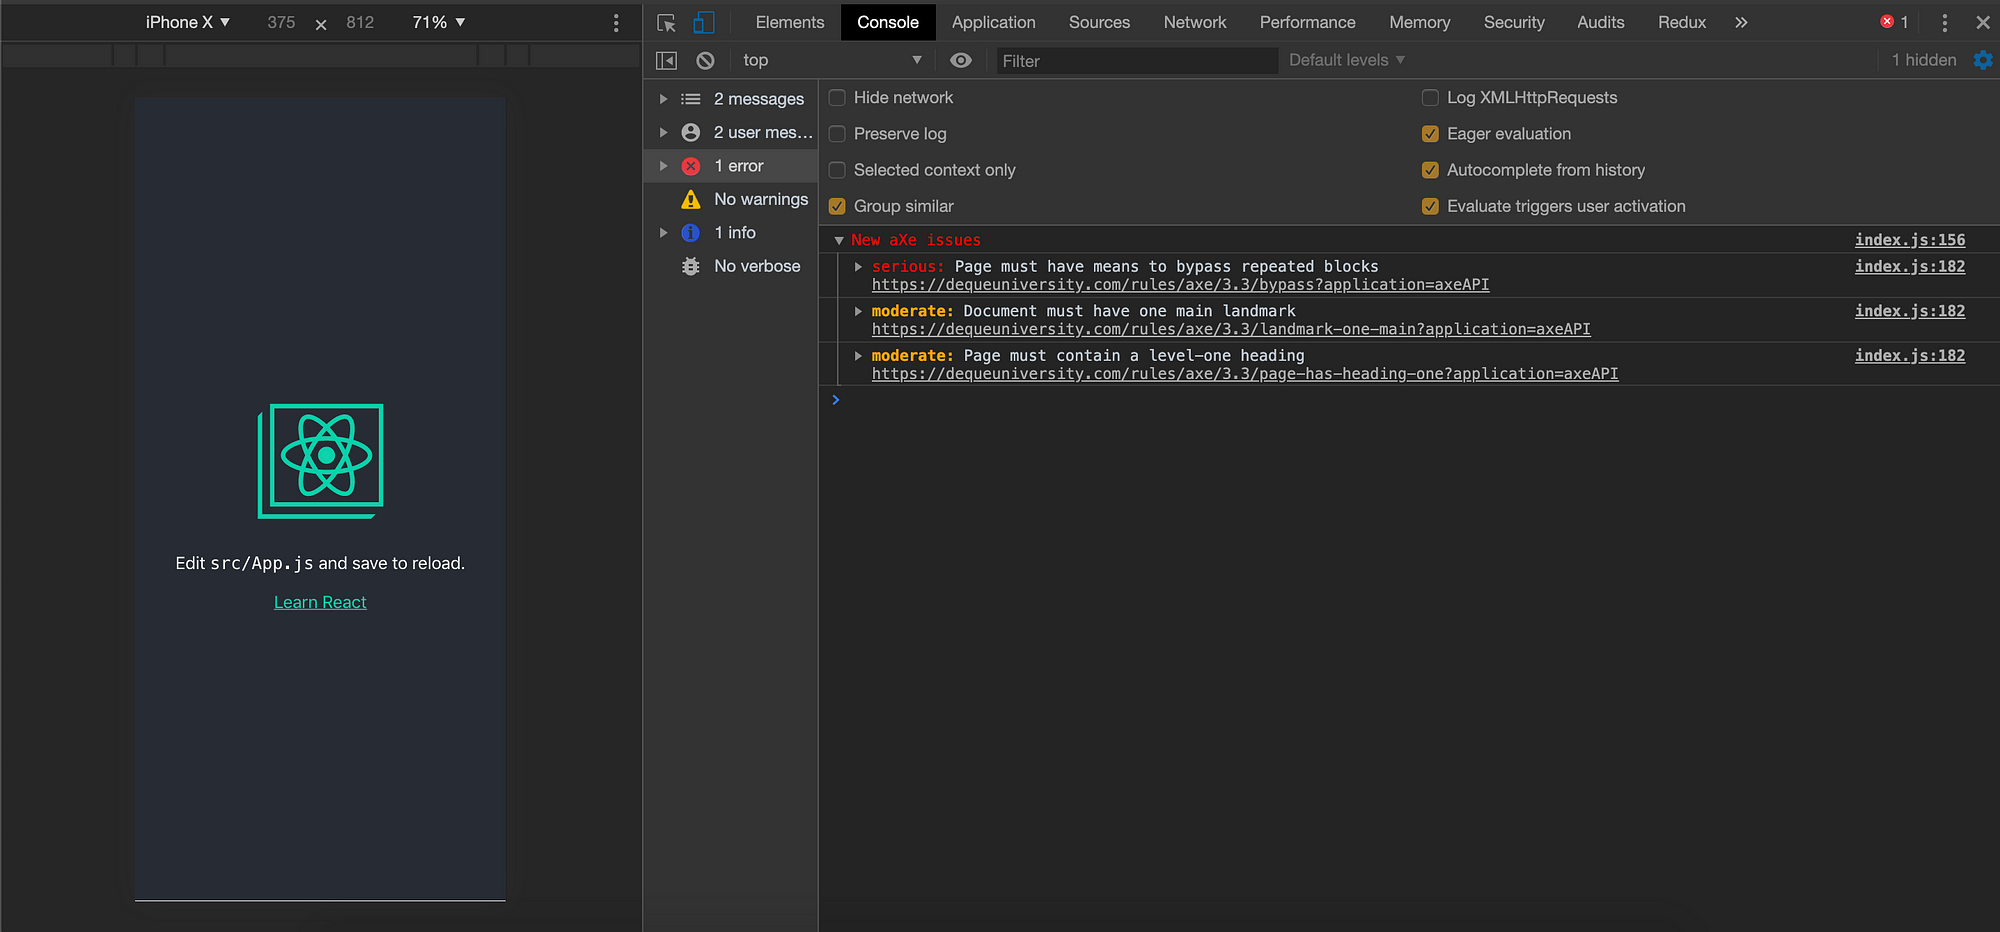
Task: Enable the Preserve log checkbox
Action: coord(837,133)
